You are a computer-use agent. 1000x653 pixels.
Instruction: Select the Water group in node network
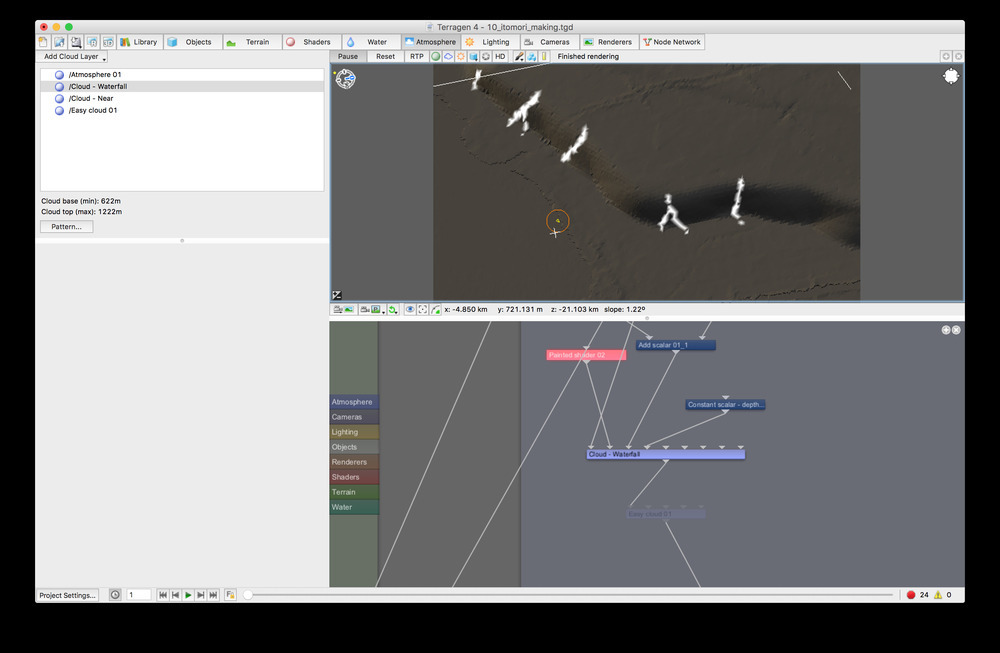click(x=354, y=507)
